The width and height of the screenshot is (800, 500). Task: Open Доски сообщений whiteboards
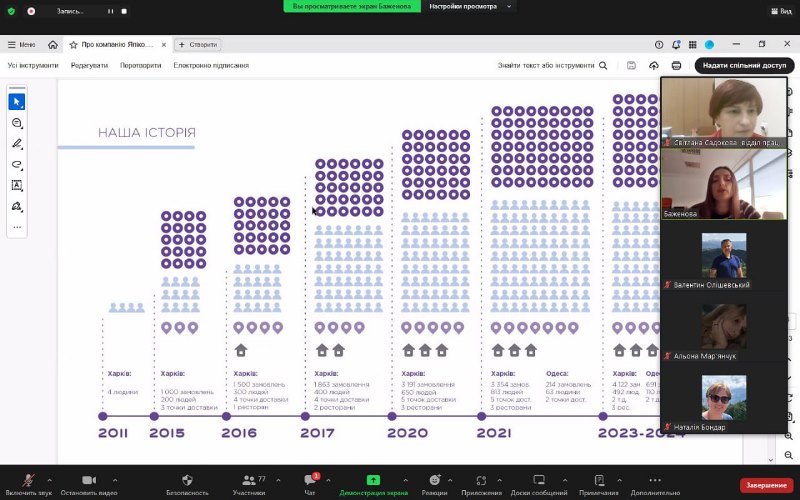coord(539,484)
